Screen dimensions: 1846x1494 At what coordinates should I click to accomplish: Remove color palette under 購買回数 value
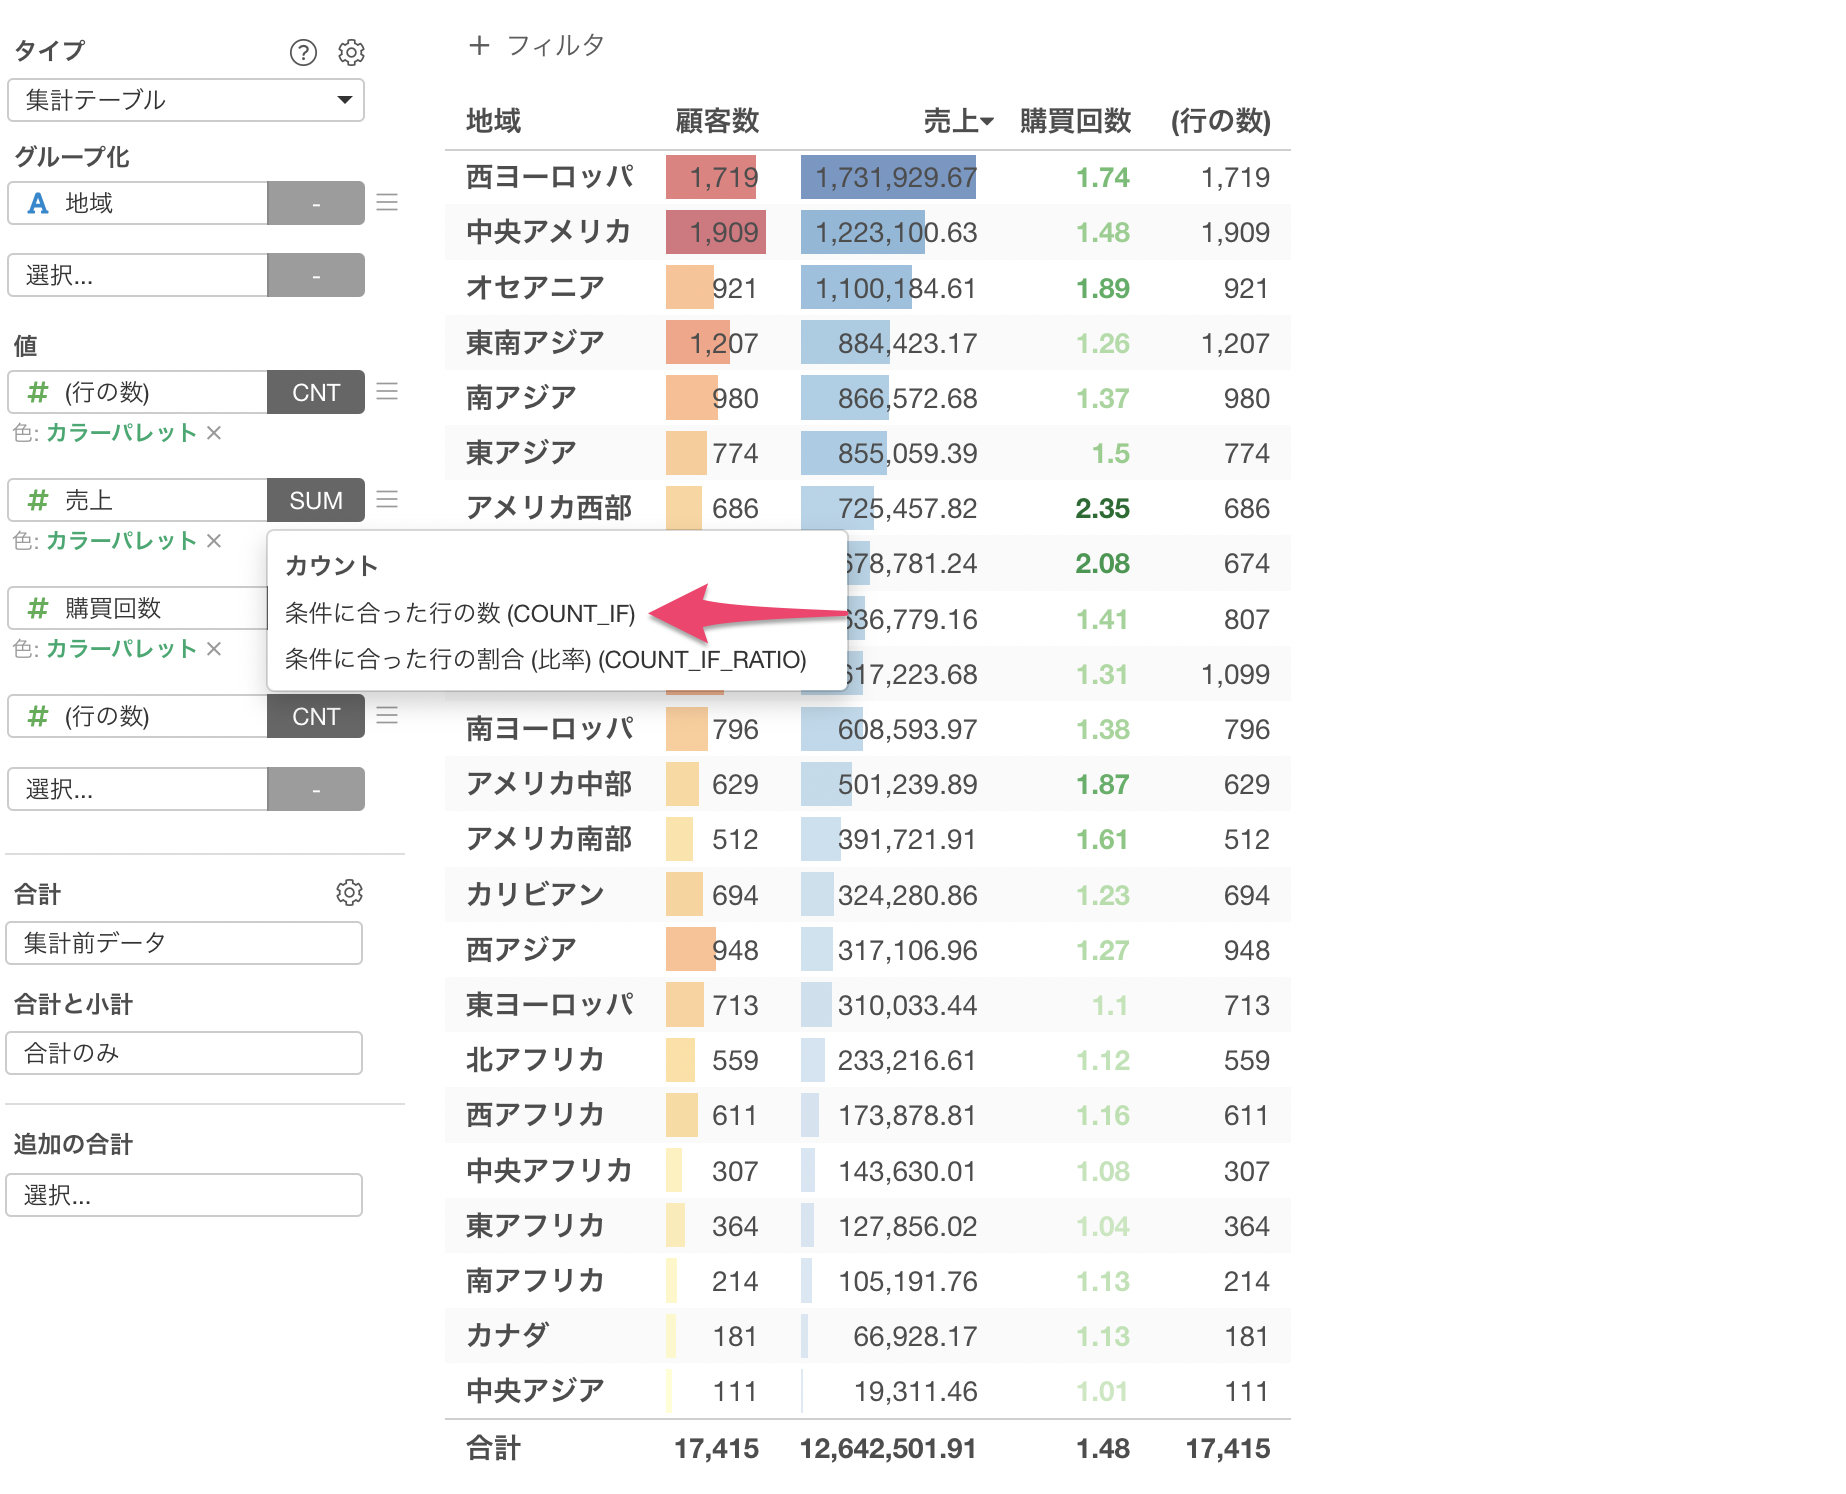click(214, 649)
